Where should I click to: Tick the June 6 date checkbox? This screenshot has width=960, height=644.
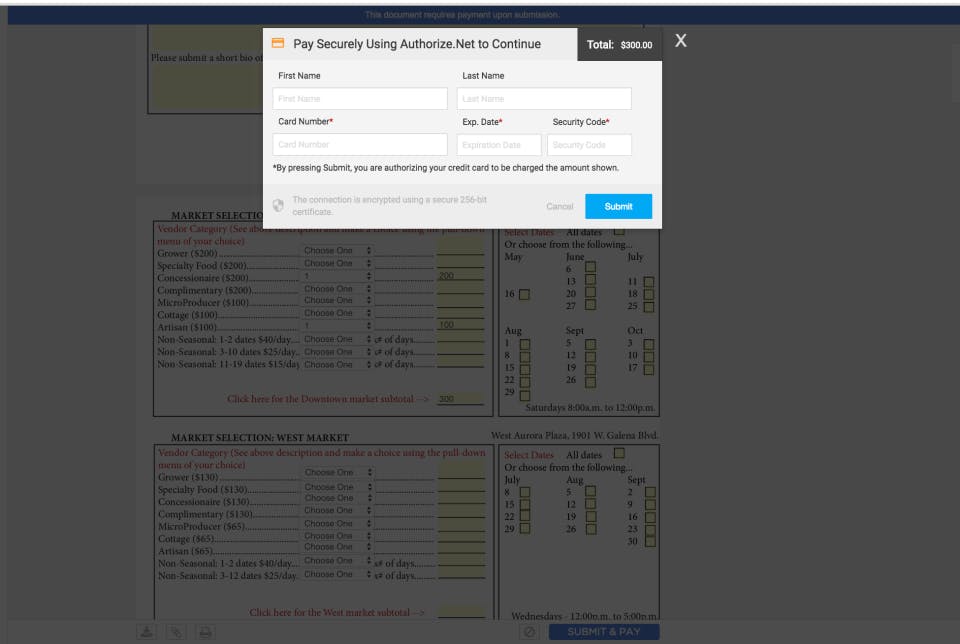[590, 267]
